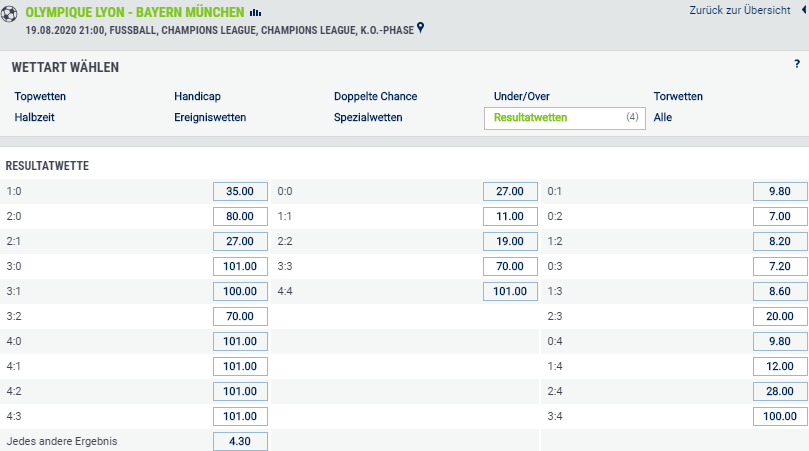Select Under/Over bet type
Screen dimensions: 809x451
click(x=522, y=96)
